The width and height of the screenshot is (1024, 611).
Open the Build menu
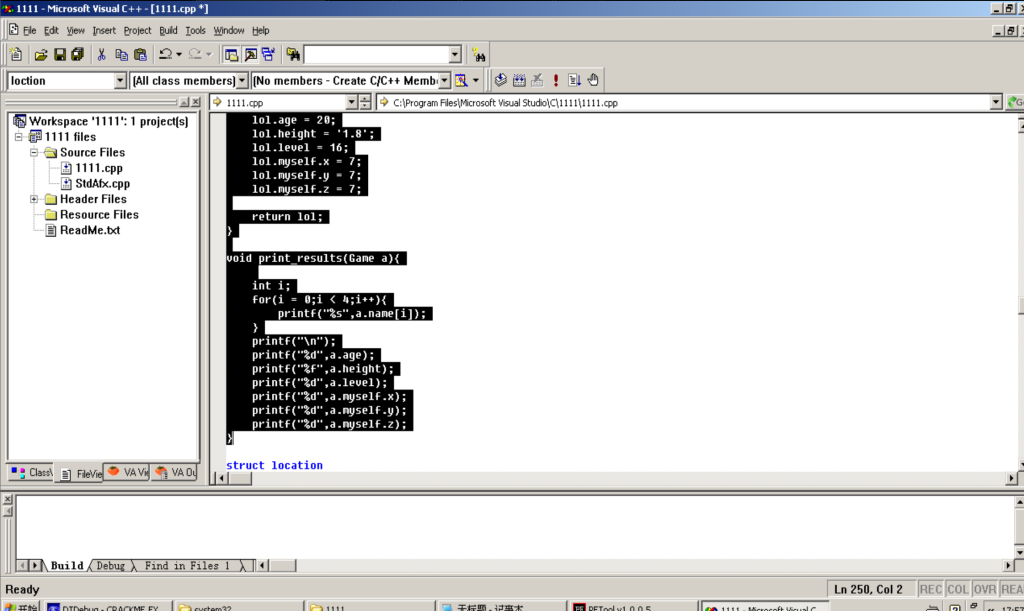[x=168, y=30]
